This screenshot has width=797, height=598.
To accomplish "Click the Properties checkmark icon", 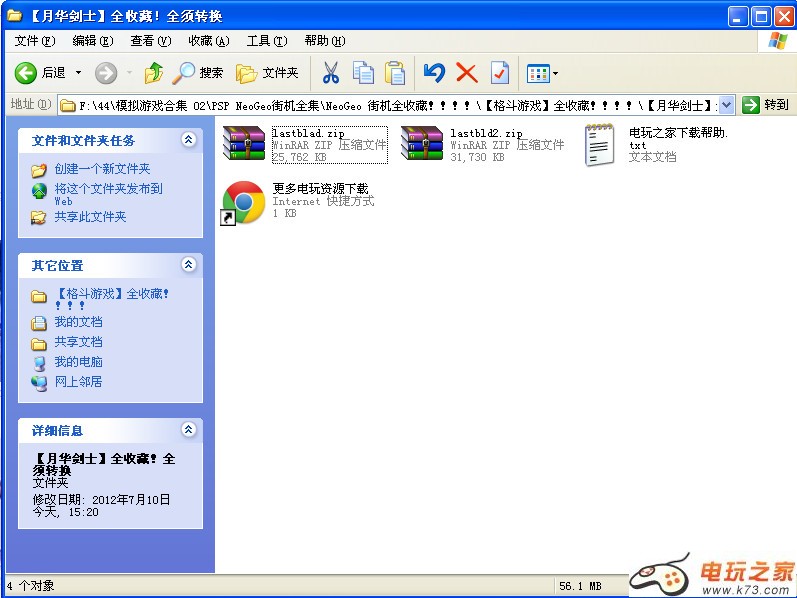I will (500, 73).
